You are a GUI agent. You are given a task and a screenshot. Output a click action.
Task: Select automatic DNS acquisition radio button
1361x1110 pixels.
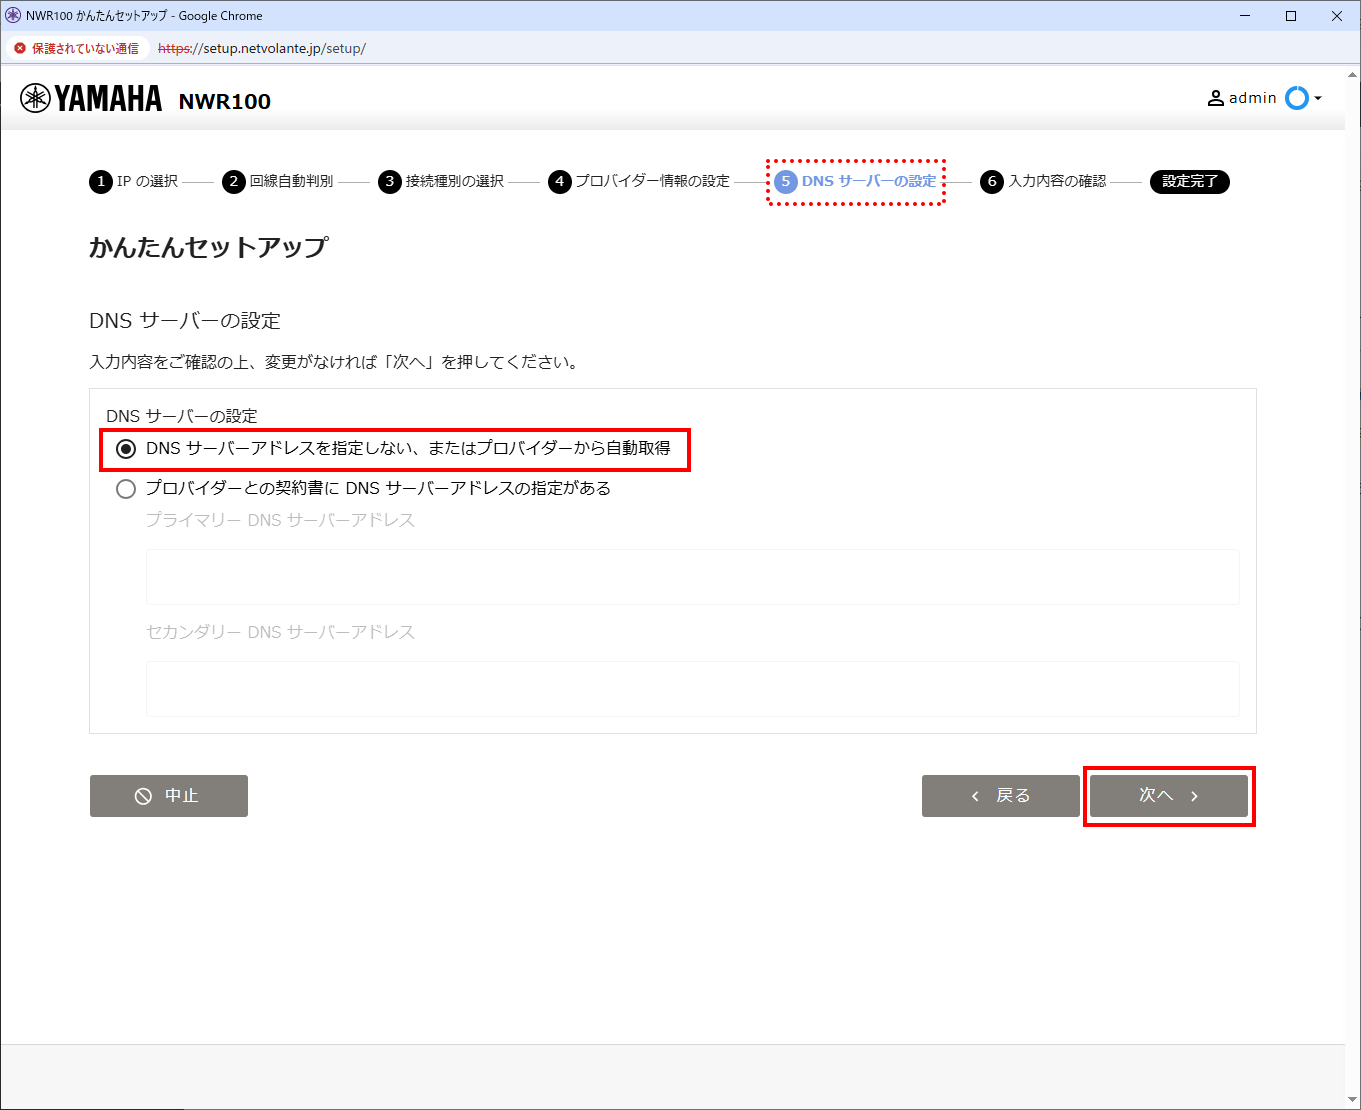[125, 448]
